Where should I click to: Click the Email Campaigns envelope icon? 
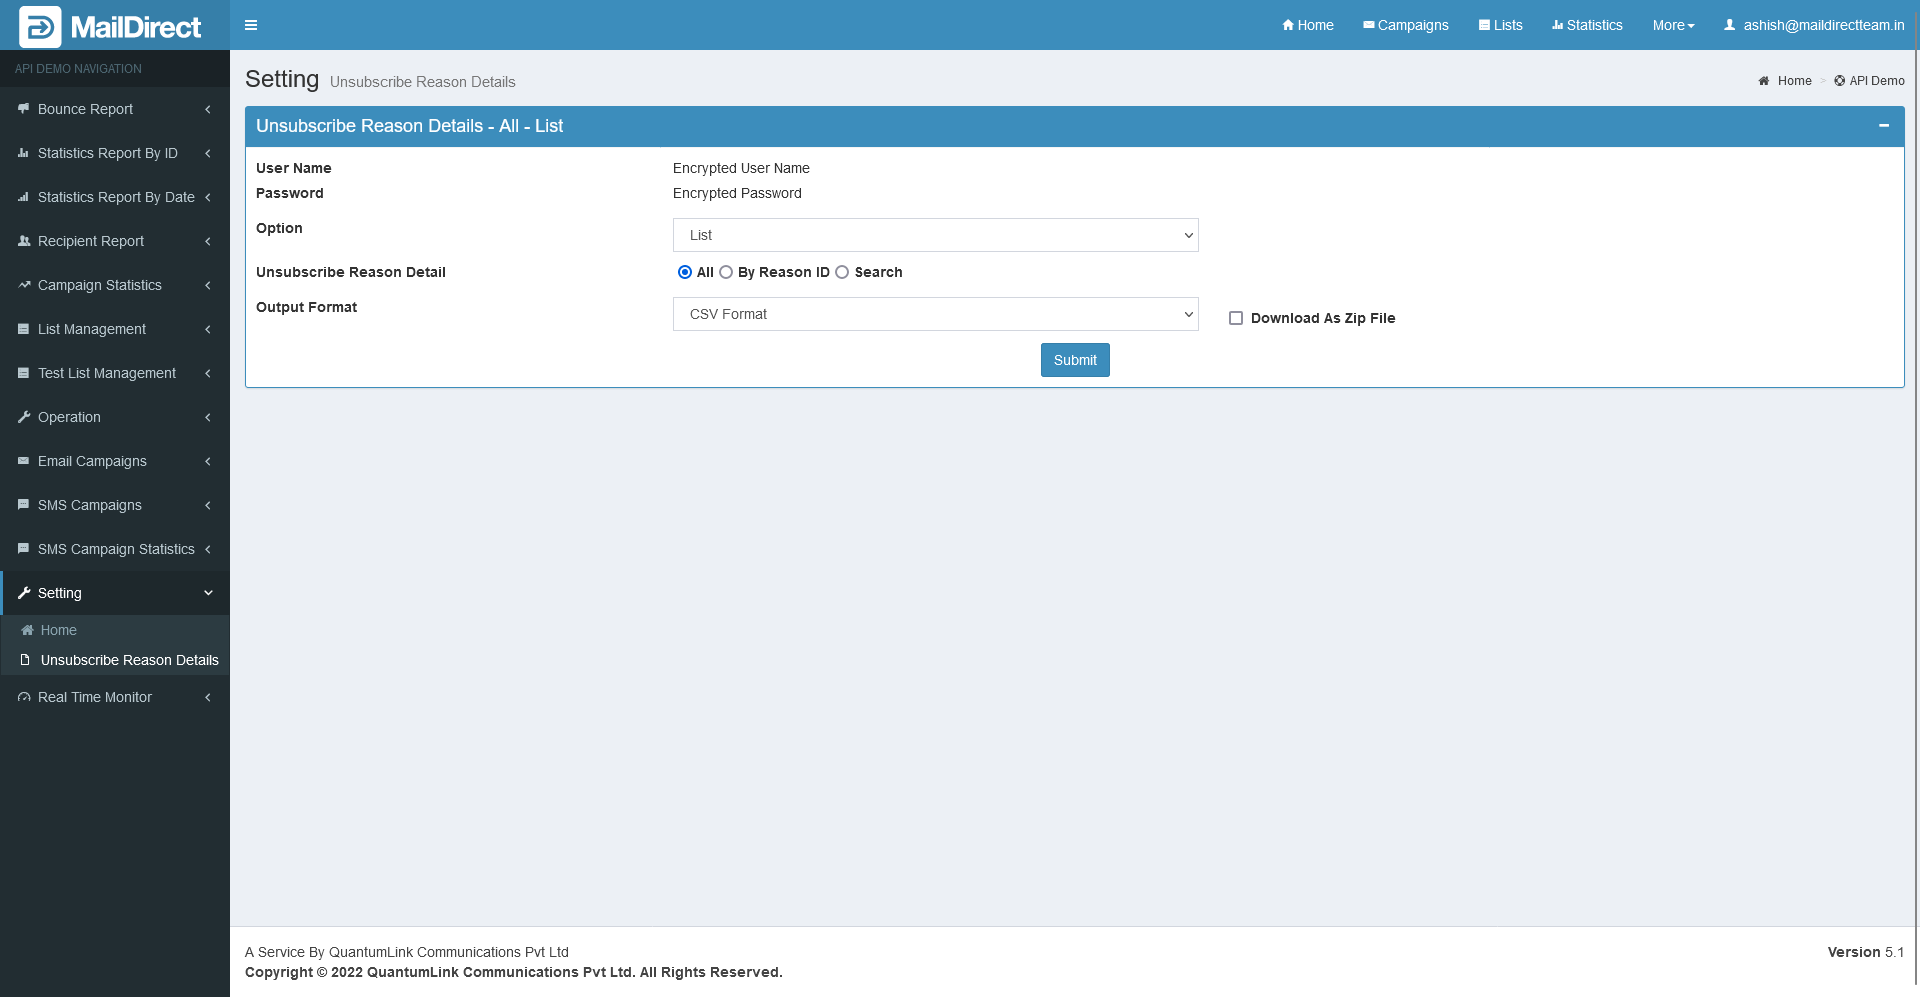[x=24, y=461]
